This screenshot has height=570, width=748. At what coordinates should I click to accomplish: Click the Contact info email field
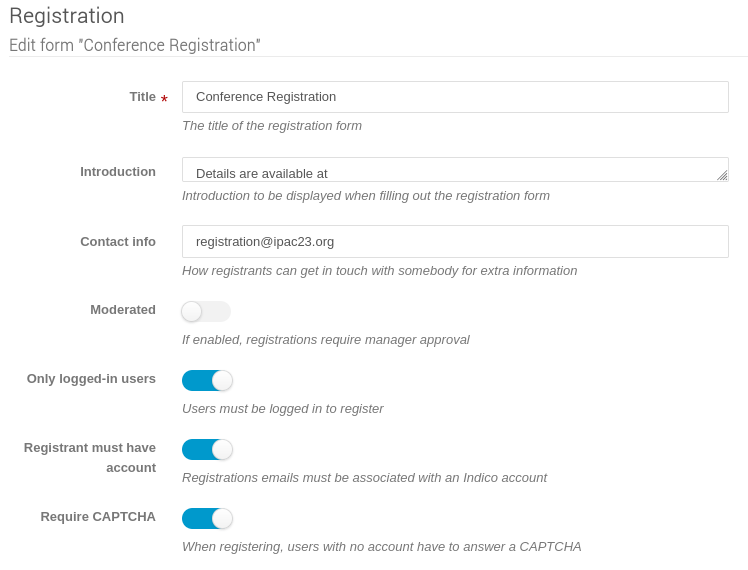point(455,241)
